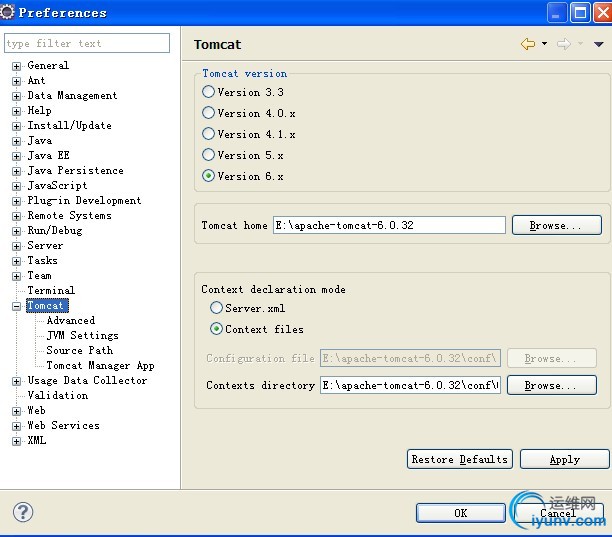Viewport: 612px width, 537px height.
Task: Select the Usage Data Collector item
Action: (87, 380)
